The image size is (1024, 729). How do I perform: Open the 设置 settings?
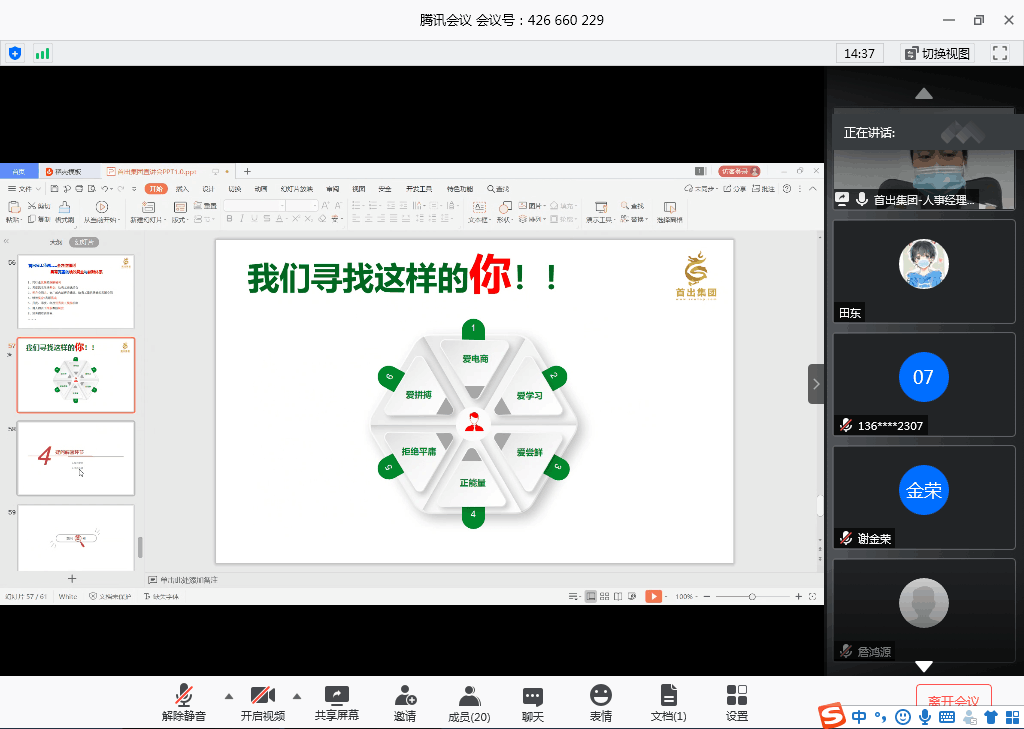pyautogui.click(x=737, y=703)
